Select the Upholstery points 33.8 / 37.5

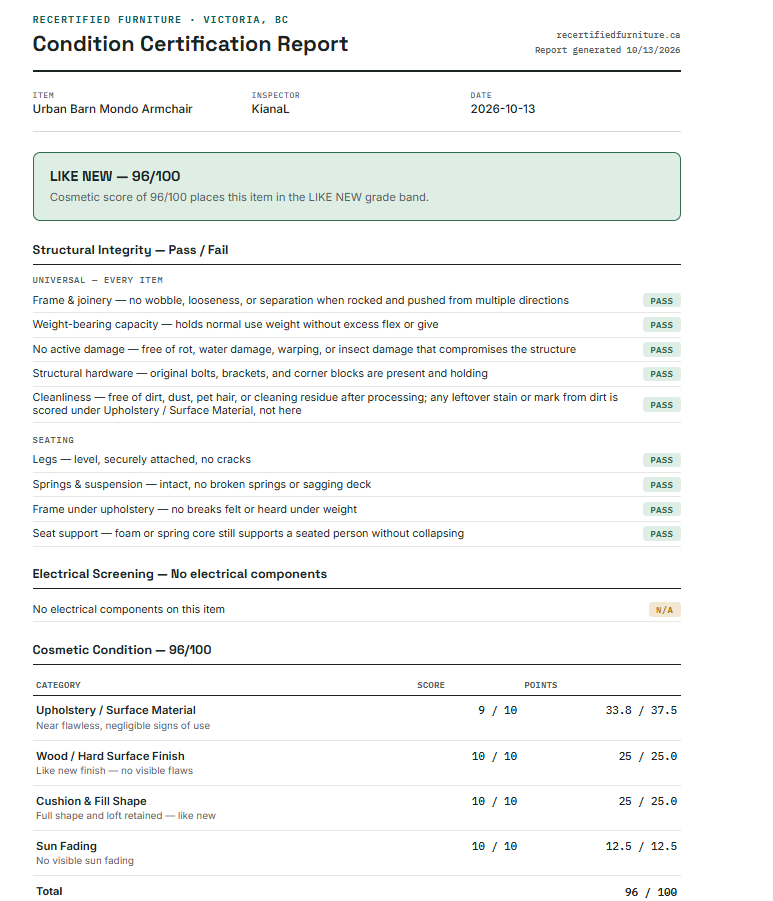[x=641, y=710]
